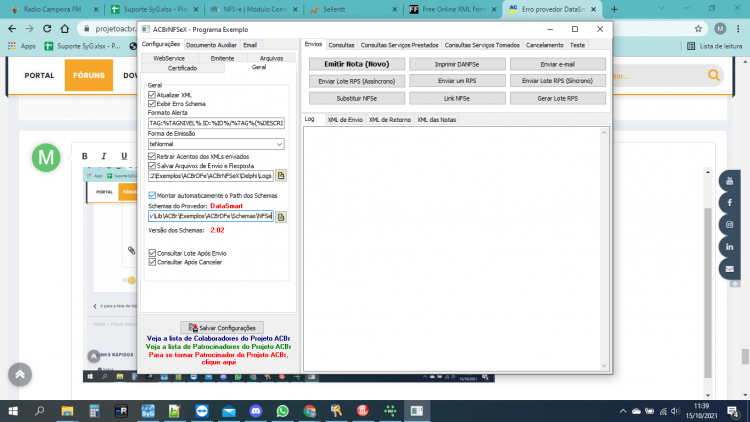Switch to Documento Auxiliar tab
The image size is (750, 422).
point(211,45)
